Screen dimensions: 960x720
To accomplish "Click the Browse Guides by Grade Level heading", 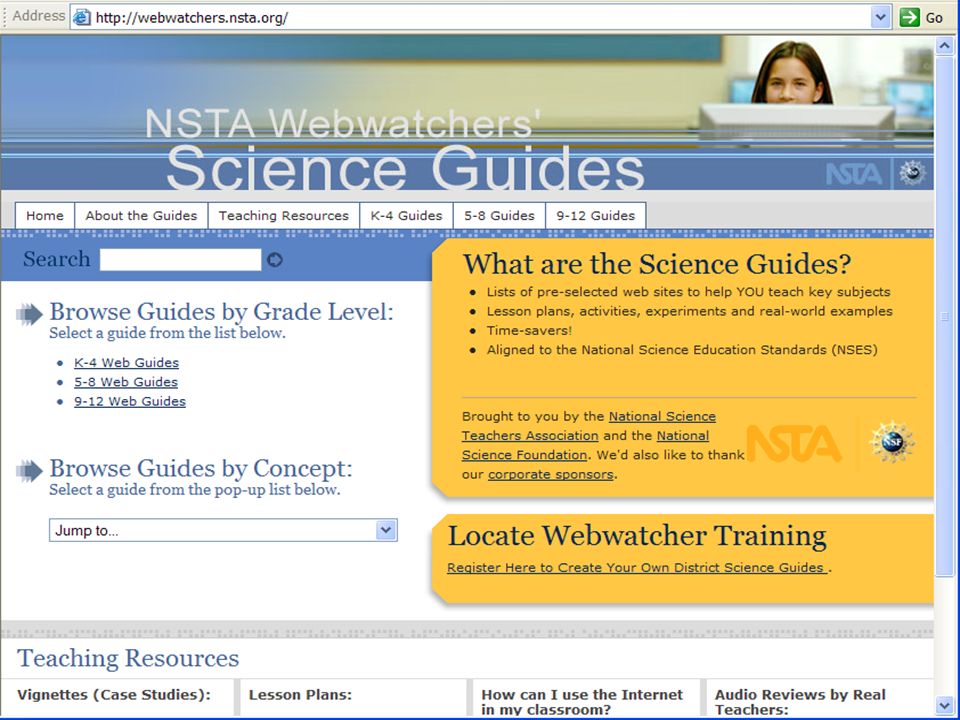I will 221,312.
